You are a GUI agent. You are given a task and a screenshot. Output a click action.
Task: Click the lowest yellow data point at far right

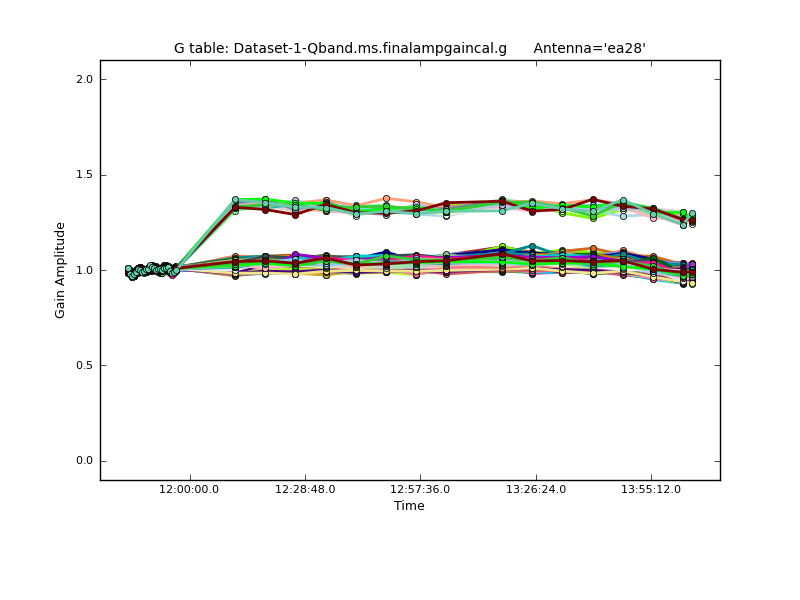tap(691, 283)
